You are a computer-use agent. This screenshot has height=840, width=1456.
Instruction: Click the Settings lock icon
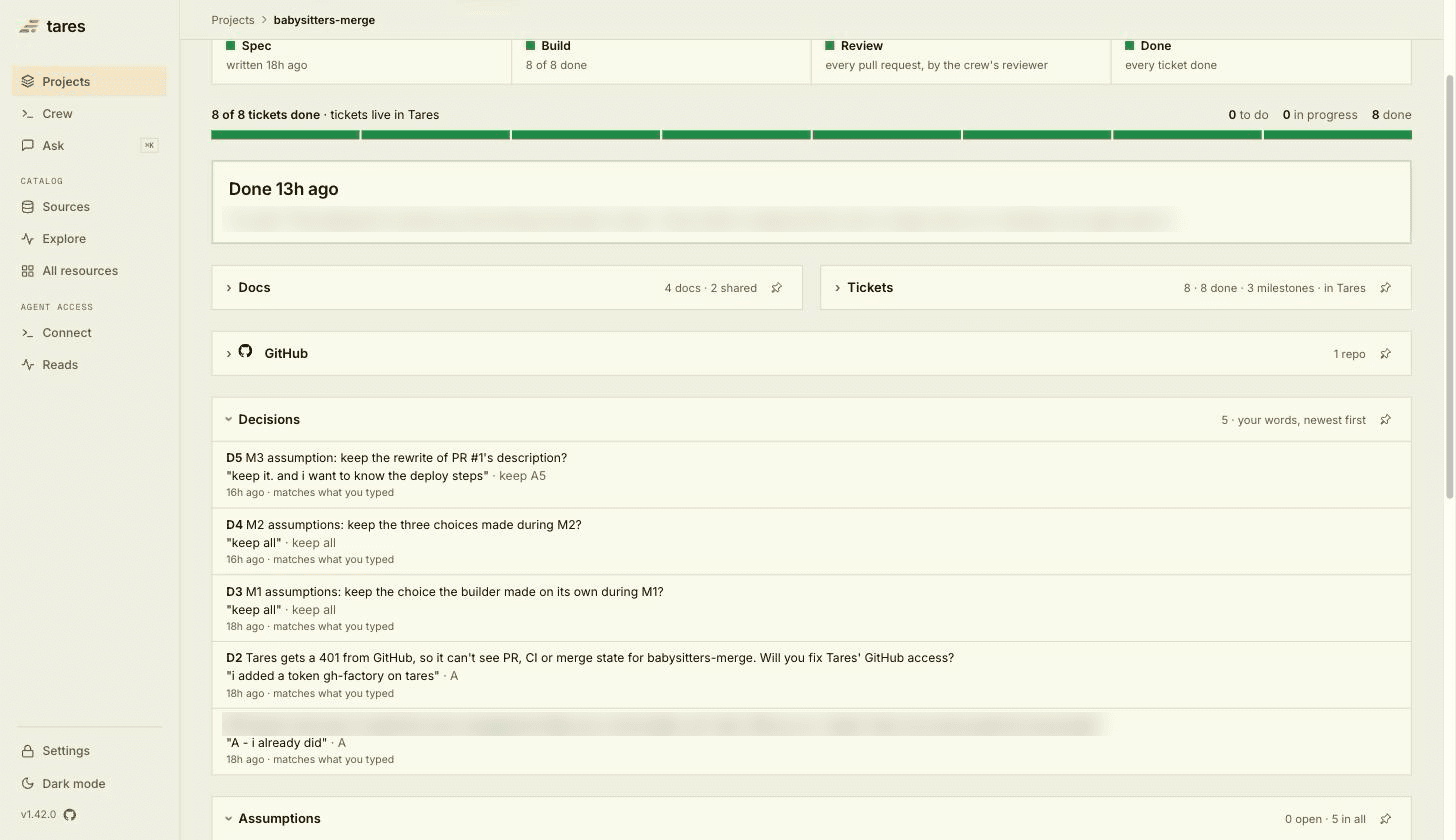[28, 751]
